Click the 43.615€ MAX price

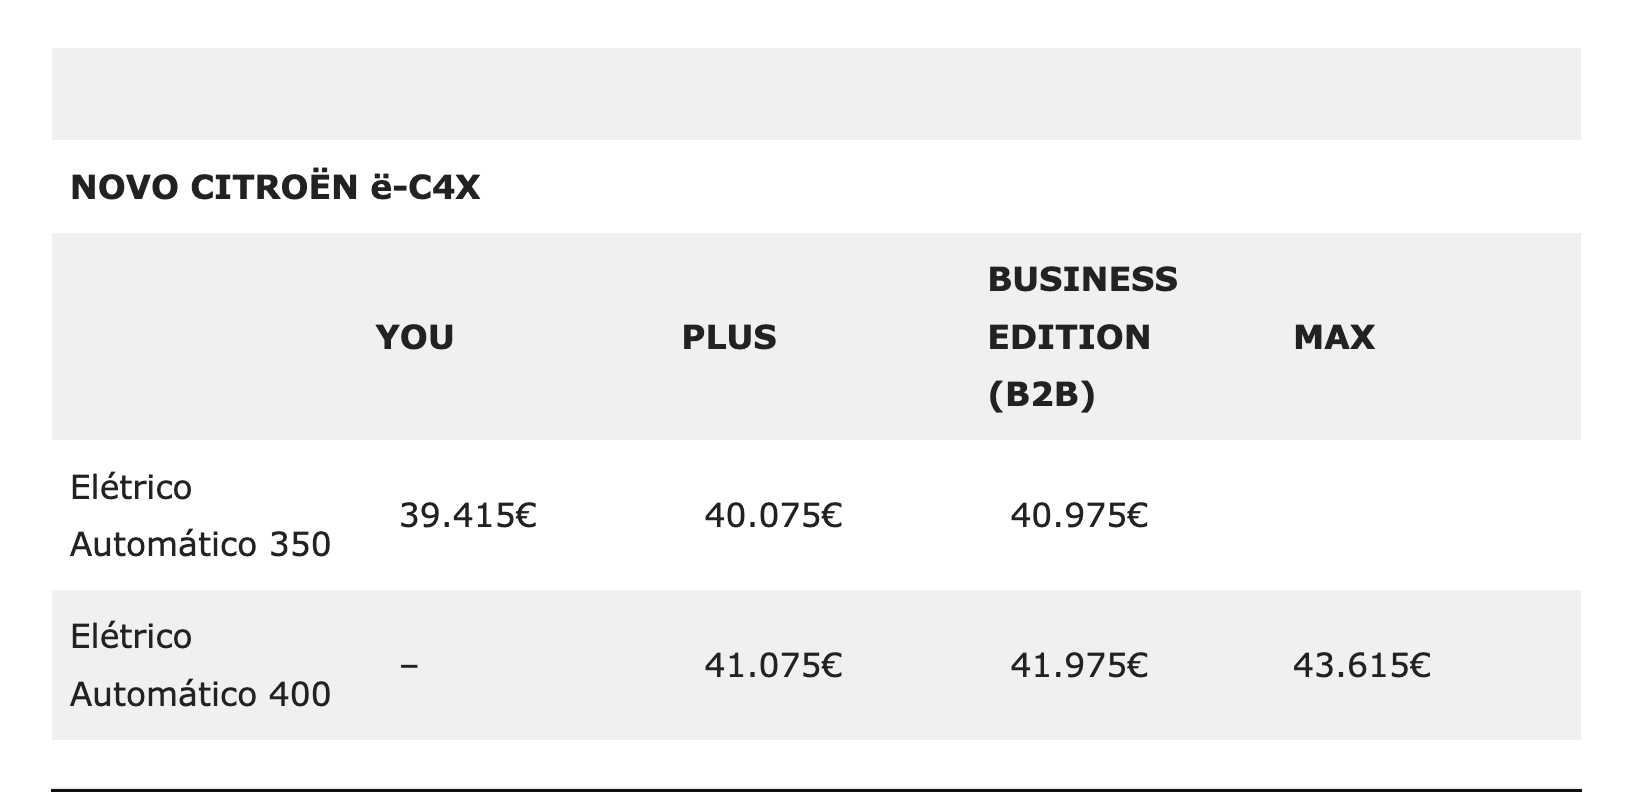point(1362,664)
